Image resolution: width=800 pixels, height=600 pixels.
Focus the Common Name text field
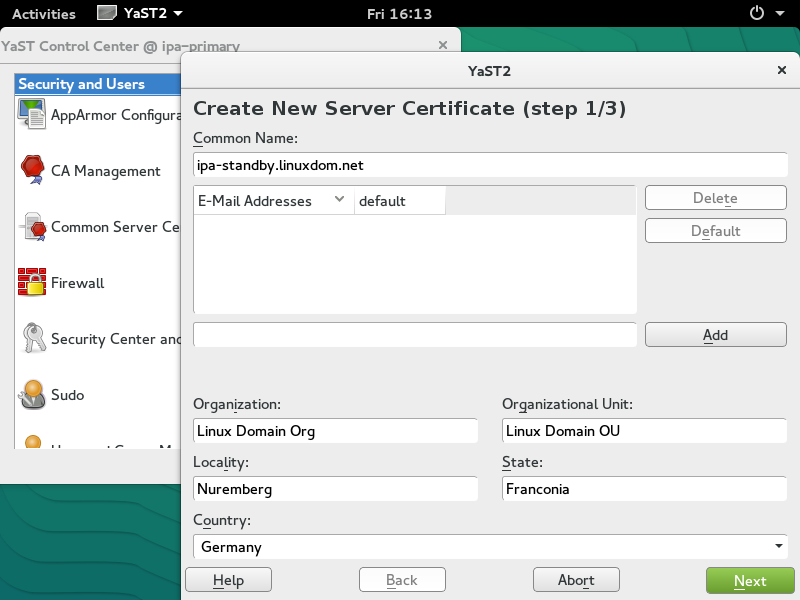[x=490, y=164]
